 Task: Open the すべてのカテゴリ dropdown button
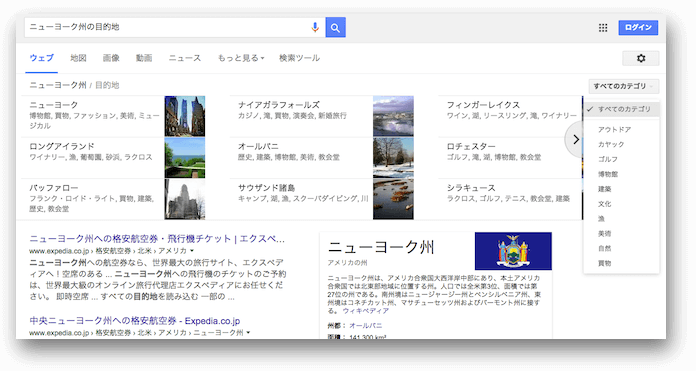[624, 86]
